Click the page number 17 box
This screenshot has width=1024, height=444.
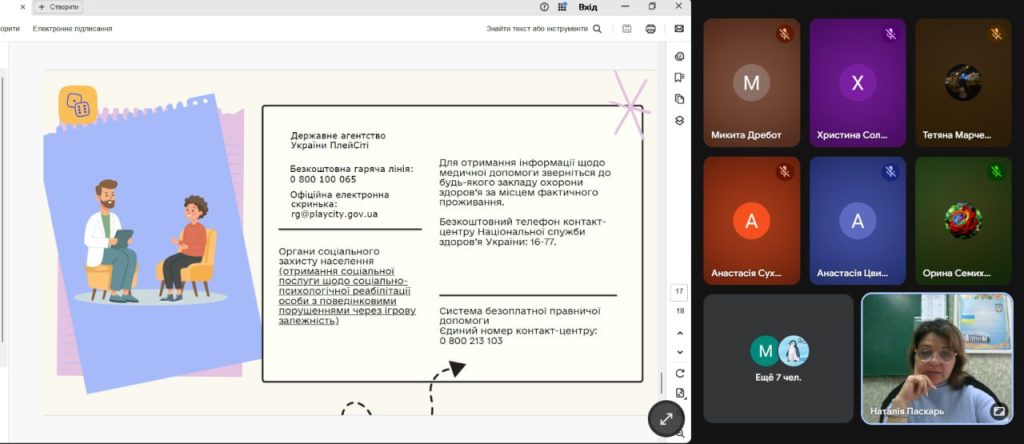pyautogui.click(x=679, y=291)
